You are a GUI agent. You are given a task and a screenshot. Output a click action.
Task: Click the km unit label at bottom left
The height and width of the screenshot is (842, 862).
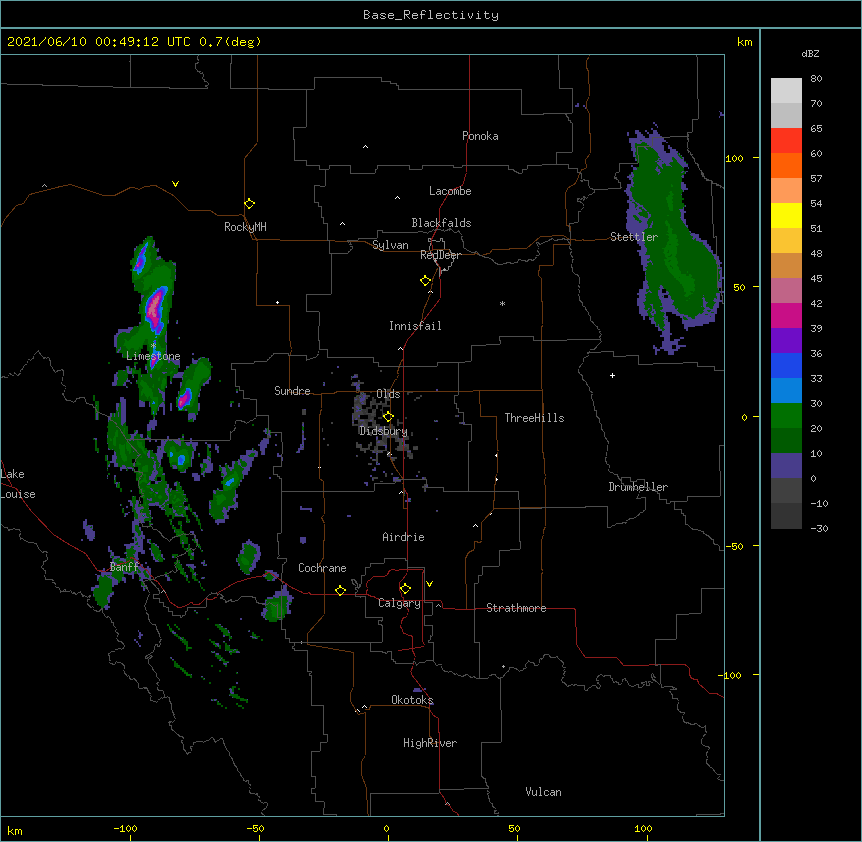pyautogui.click(x=15, y=831)
